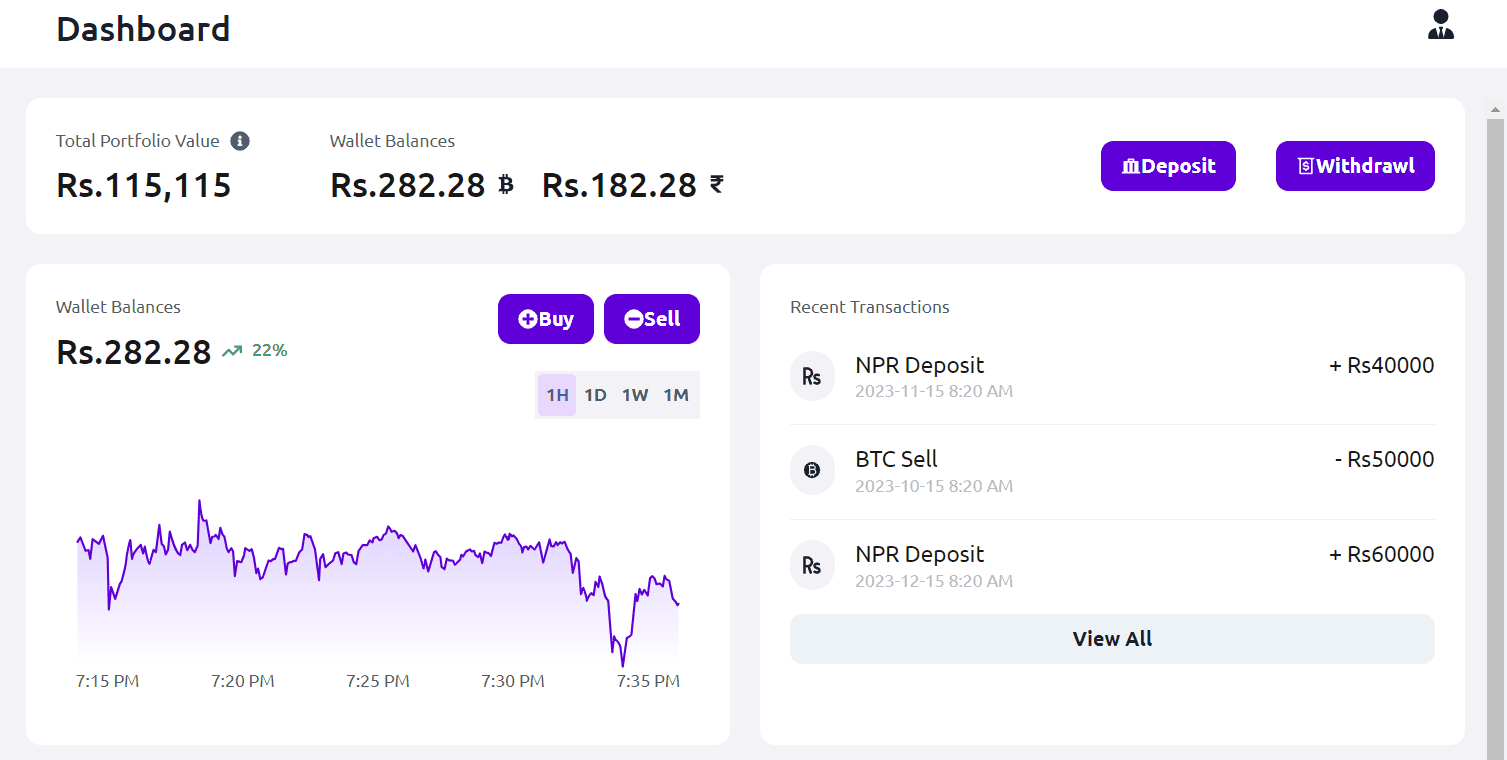The image size is (1507, 760).
Task: Click the user profile icon in the header
Action: coord(1440,22)
